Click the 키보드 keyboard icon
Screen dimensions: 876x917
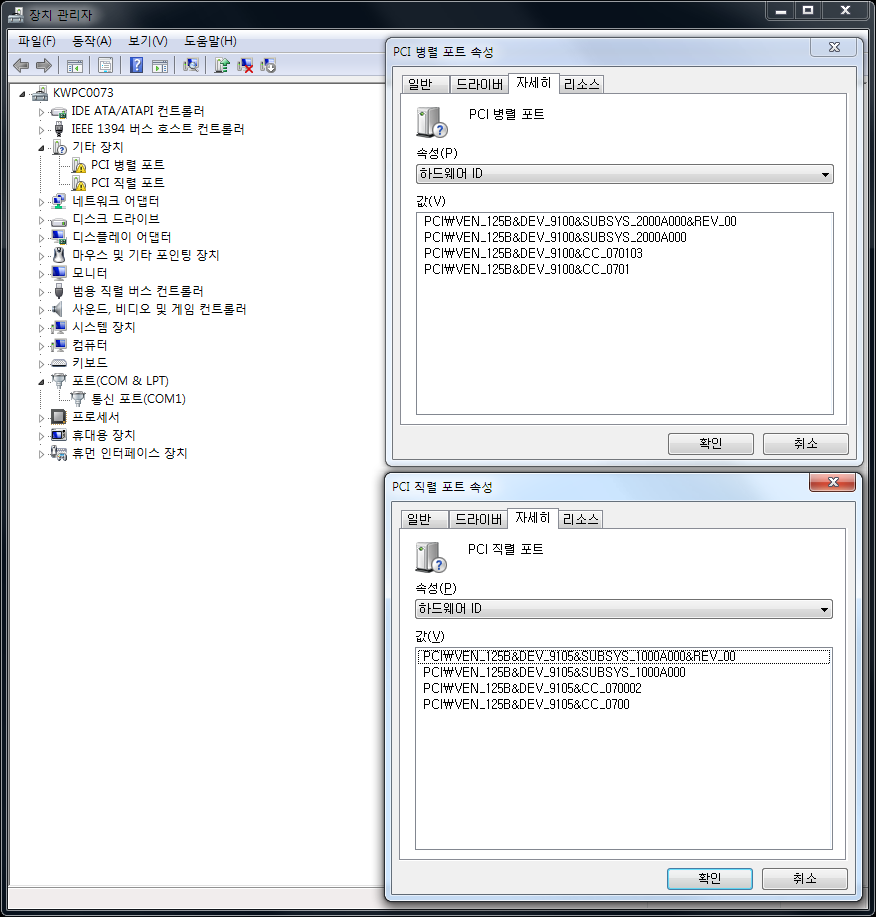click(58, 363)
